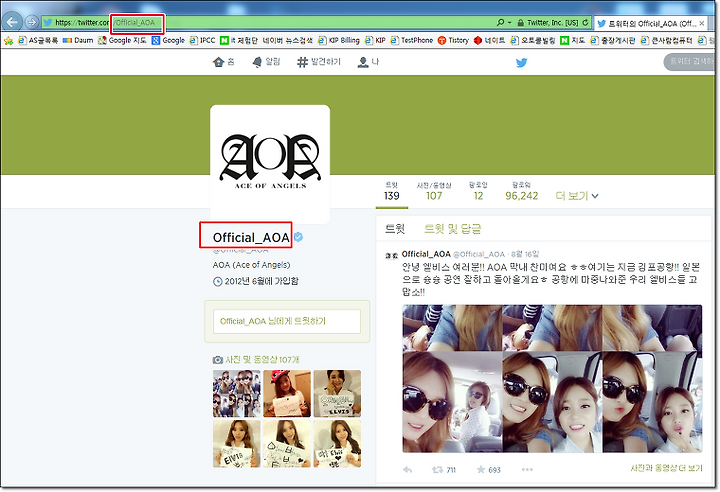Open media thumbnail with the ELVIS sign
Viewport: 720px width, 492px height.
click(x=337, y=394)
